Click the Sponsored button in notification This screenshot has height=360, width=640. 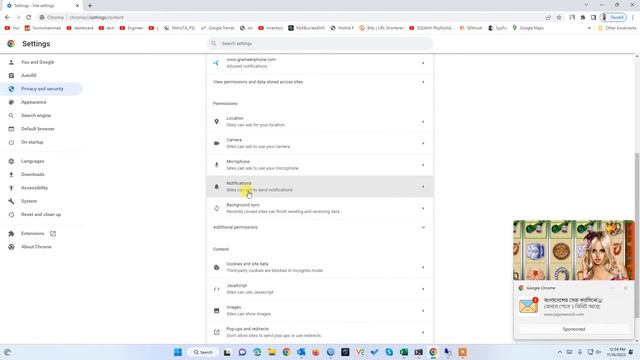573,329
